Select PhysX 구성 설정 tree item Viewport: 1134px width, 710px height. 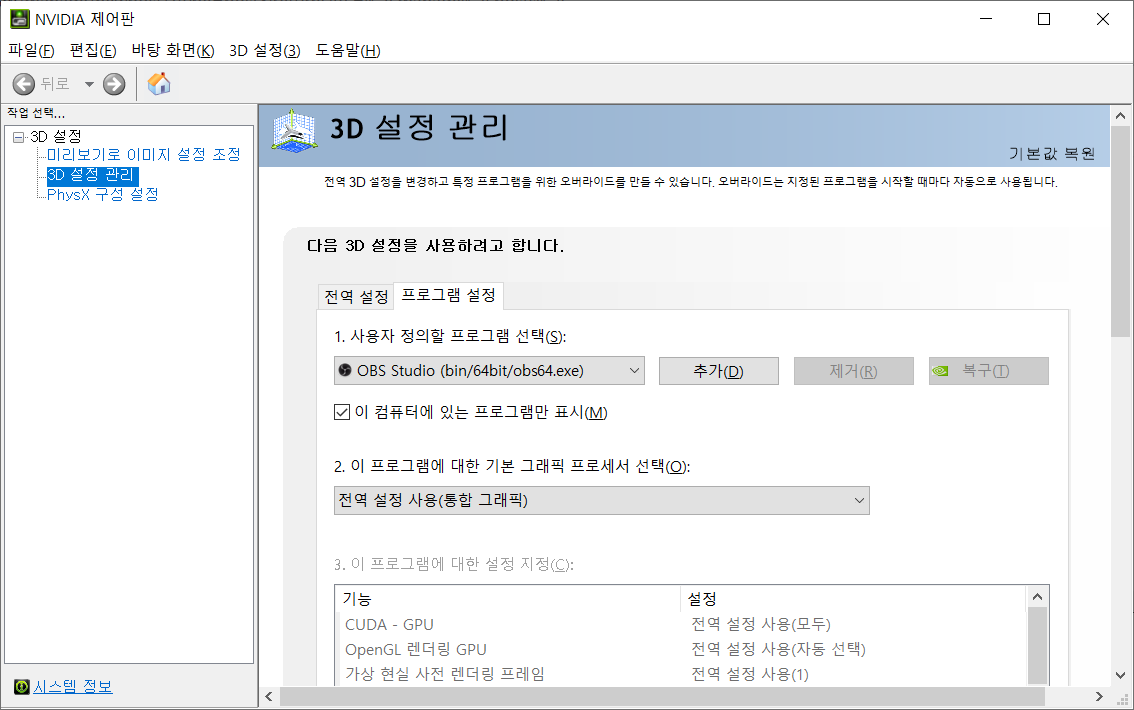(103, 194)
